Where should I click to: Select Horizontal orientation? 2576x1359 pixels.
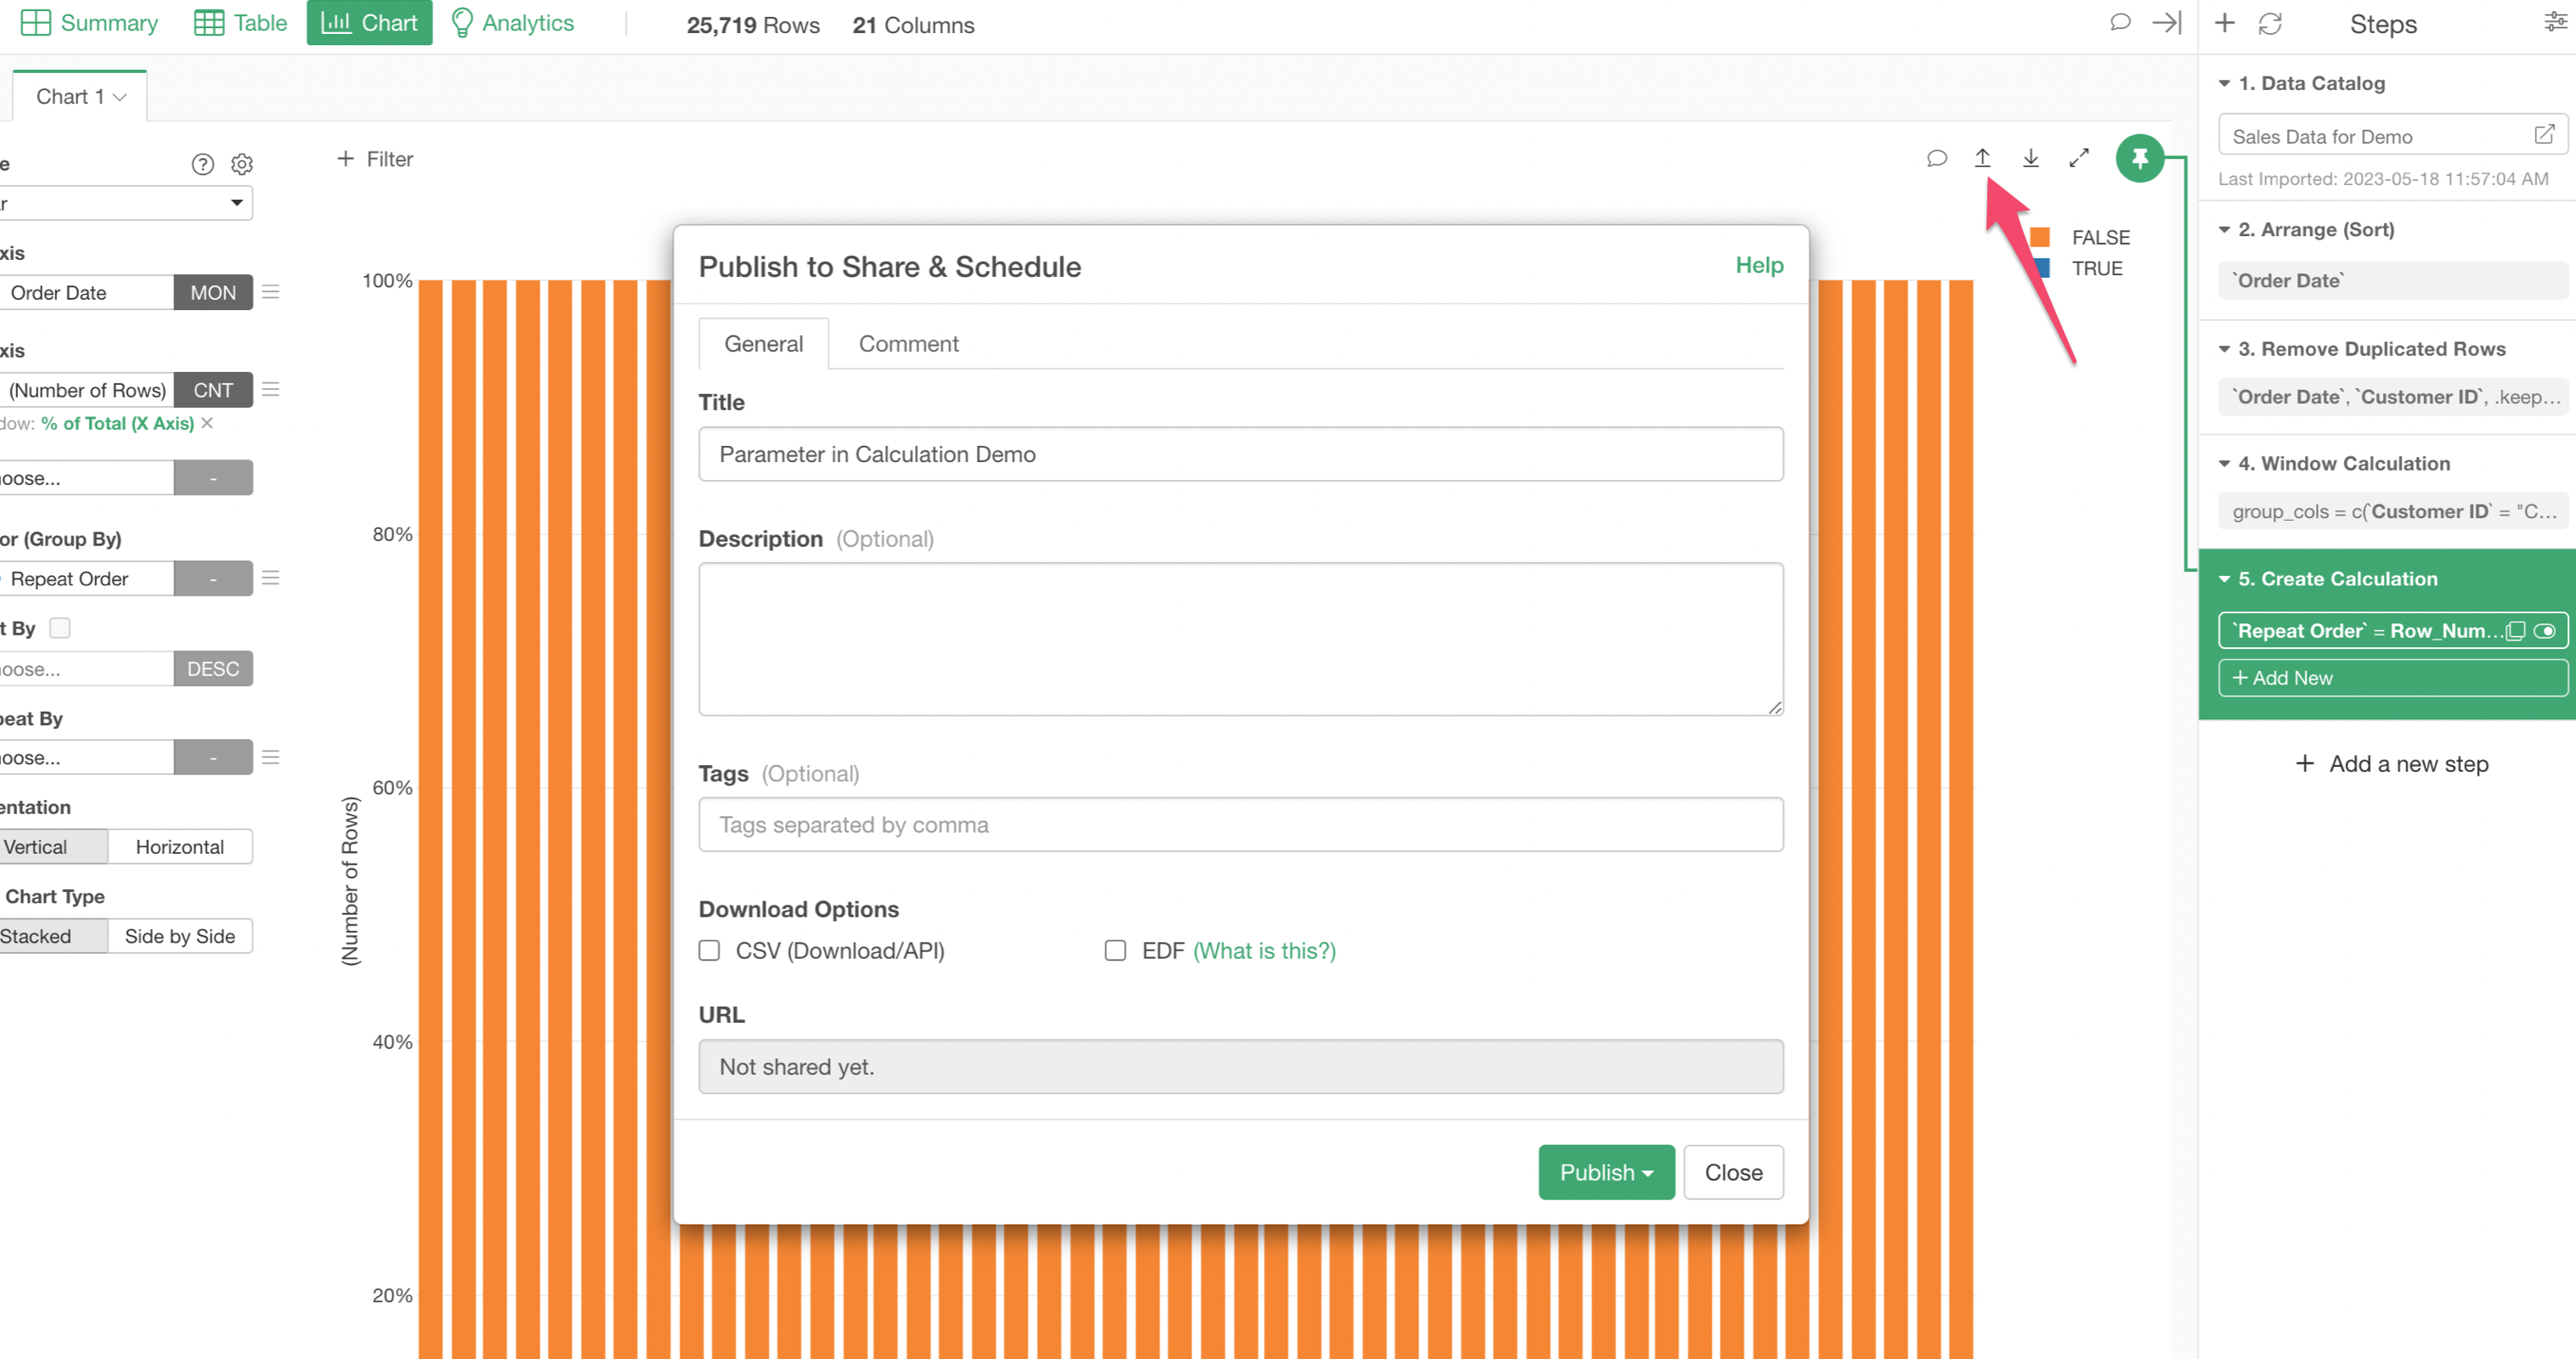pyautogui.click(x=180, y=847)
